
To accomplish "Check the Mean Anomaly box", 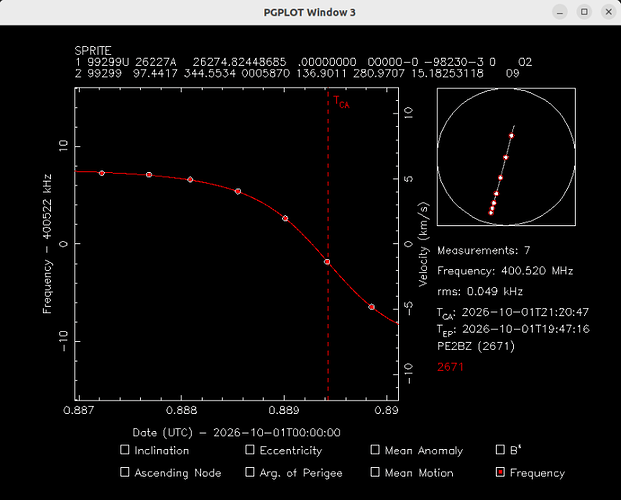I will tap(375, 450).
